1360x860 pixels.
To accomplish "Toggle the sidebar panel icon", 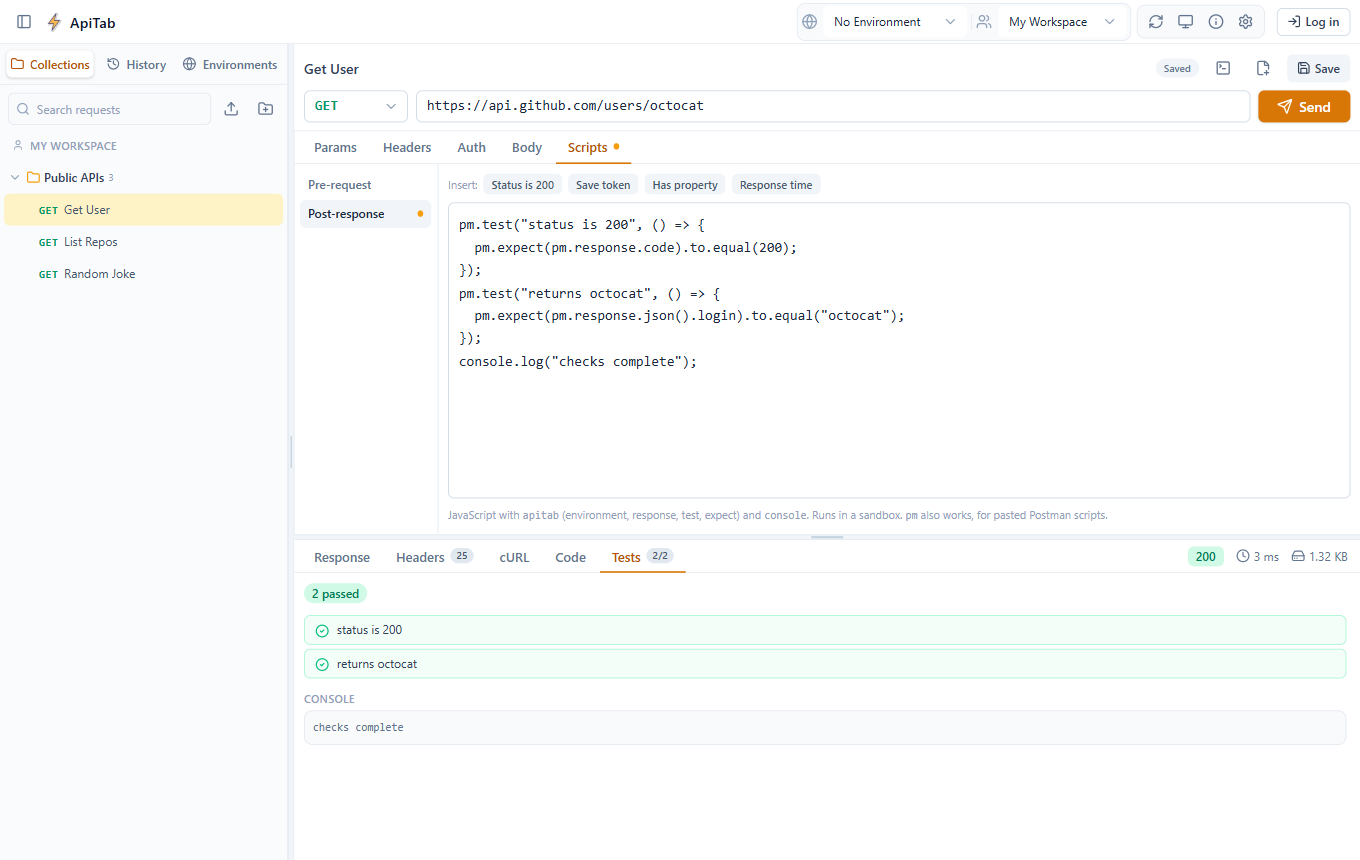I will pyautogui.click(x=24, y=22).
